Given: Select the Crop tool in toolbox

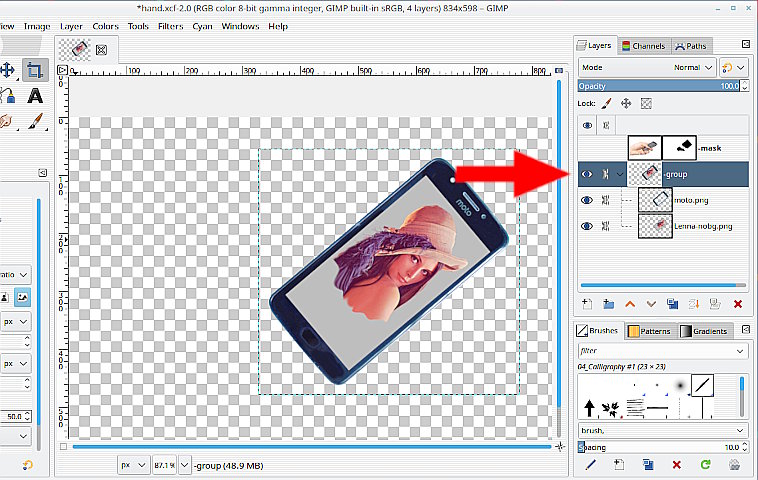Looking at the screenshot, I should [35, 70].
